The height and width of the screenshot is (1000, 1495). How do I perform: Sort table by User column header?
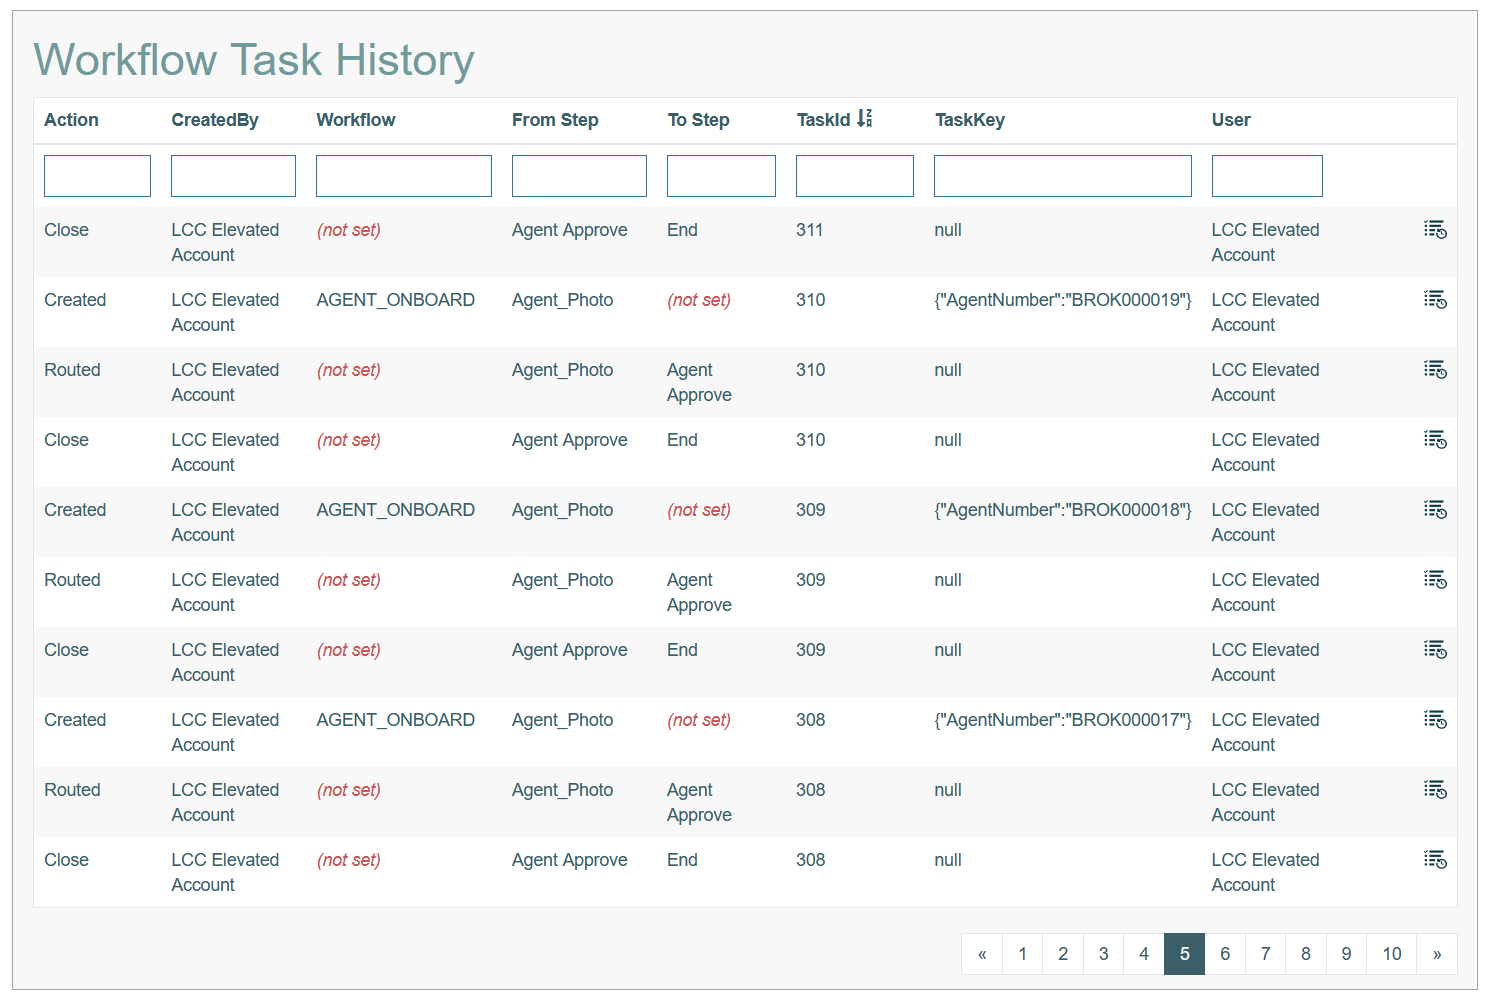pyautogui.click(x=1231, y=120)
